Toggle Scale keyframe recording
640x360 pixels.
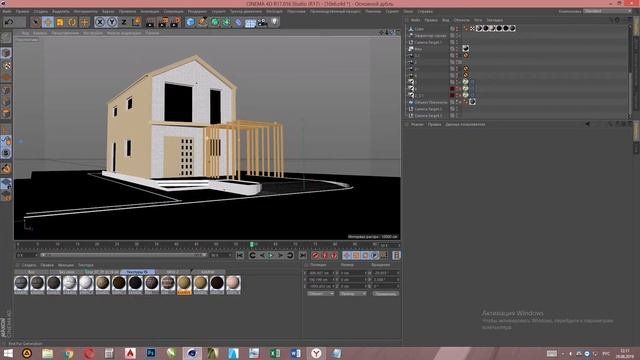(356, 256)
